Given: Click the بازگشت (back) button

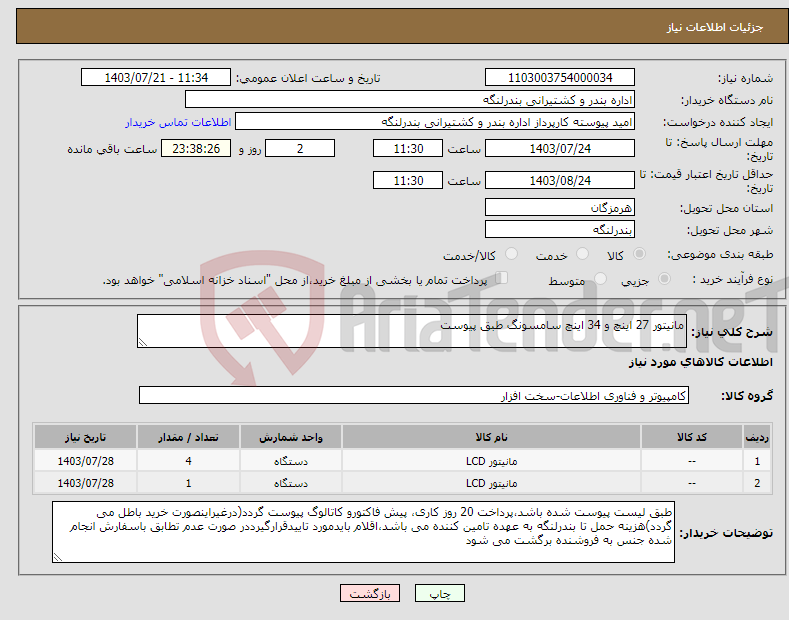Looking at the screenshot, I should (x=370, y=594).
